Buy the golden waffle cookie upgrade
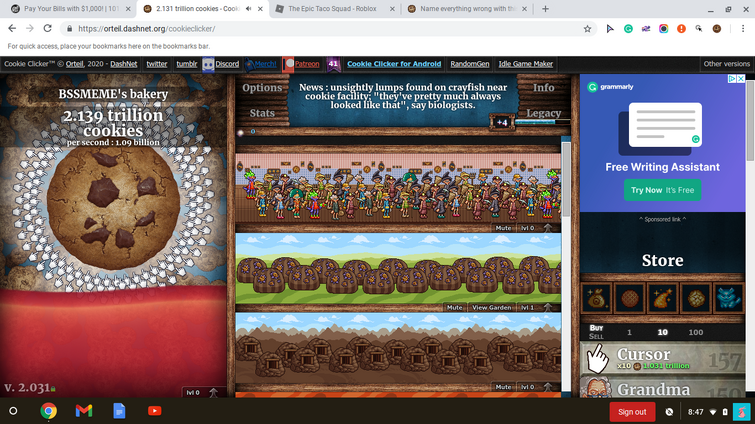This screenshot has height=424, width=755. click(x=696, y=298)
